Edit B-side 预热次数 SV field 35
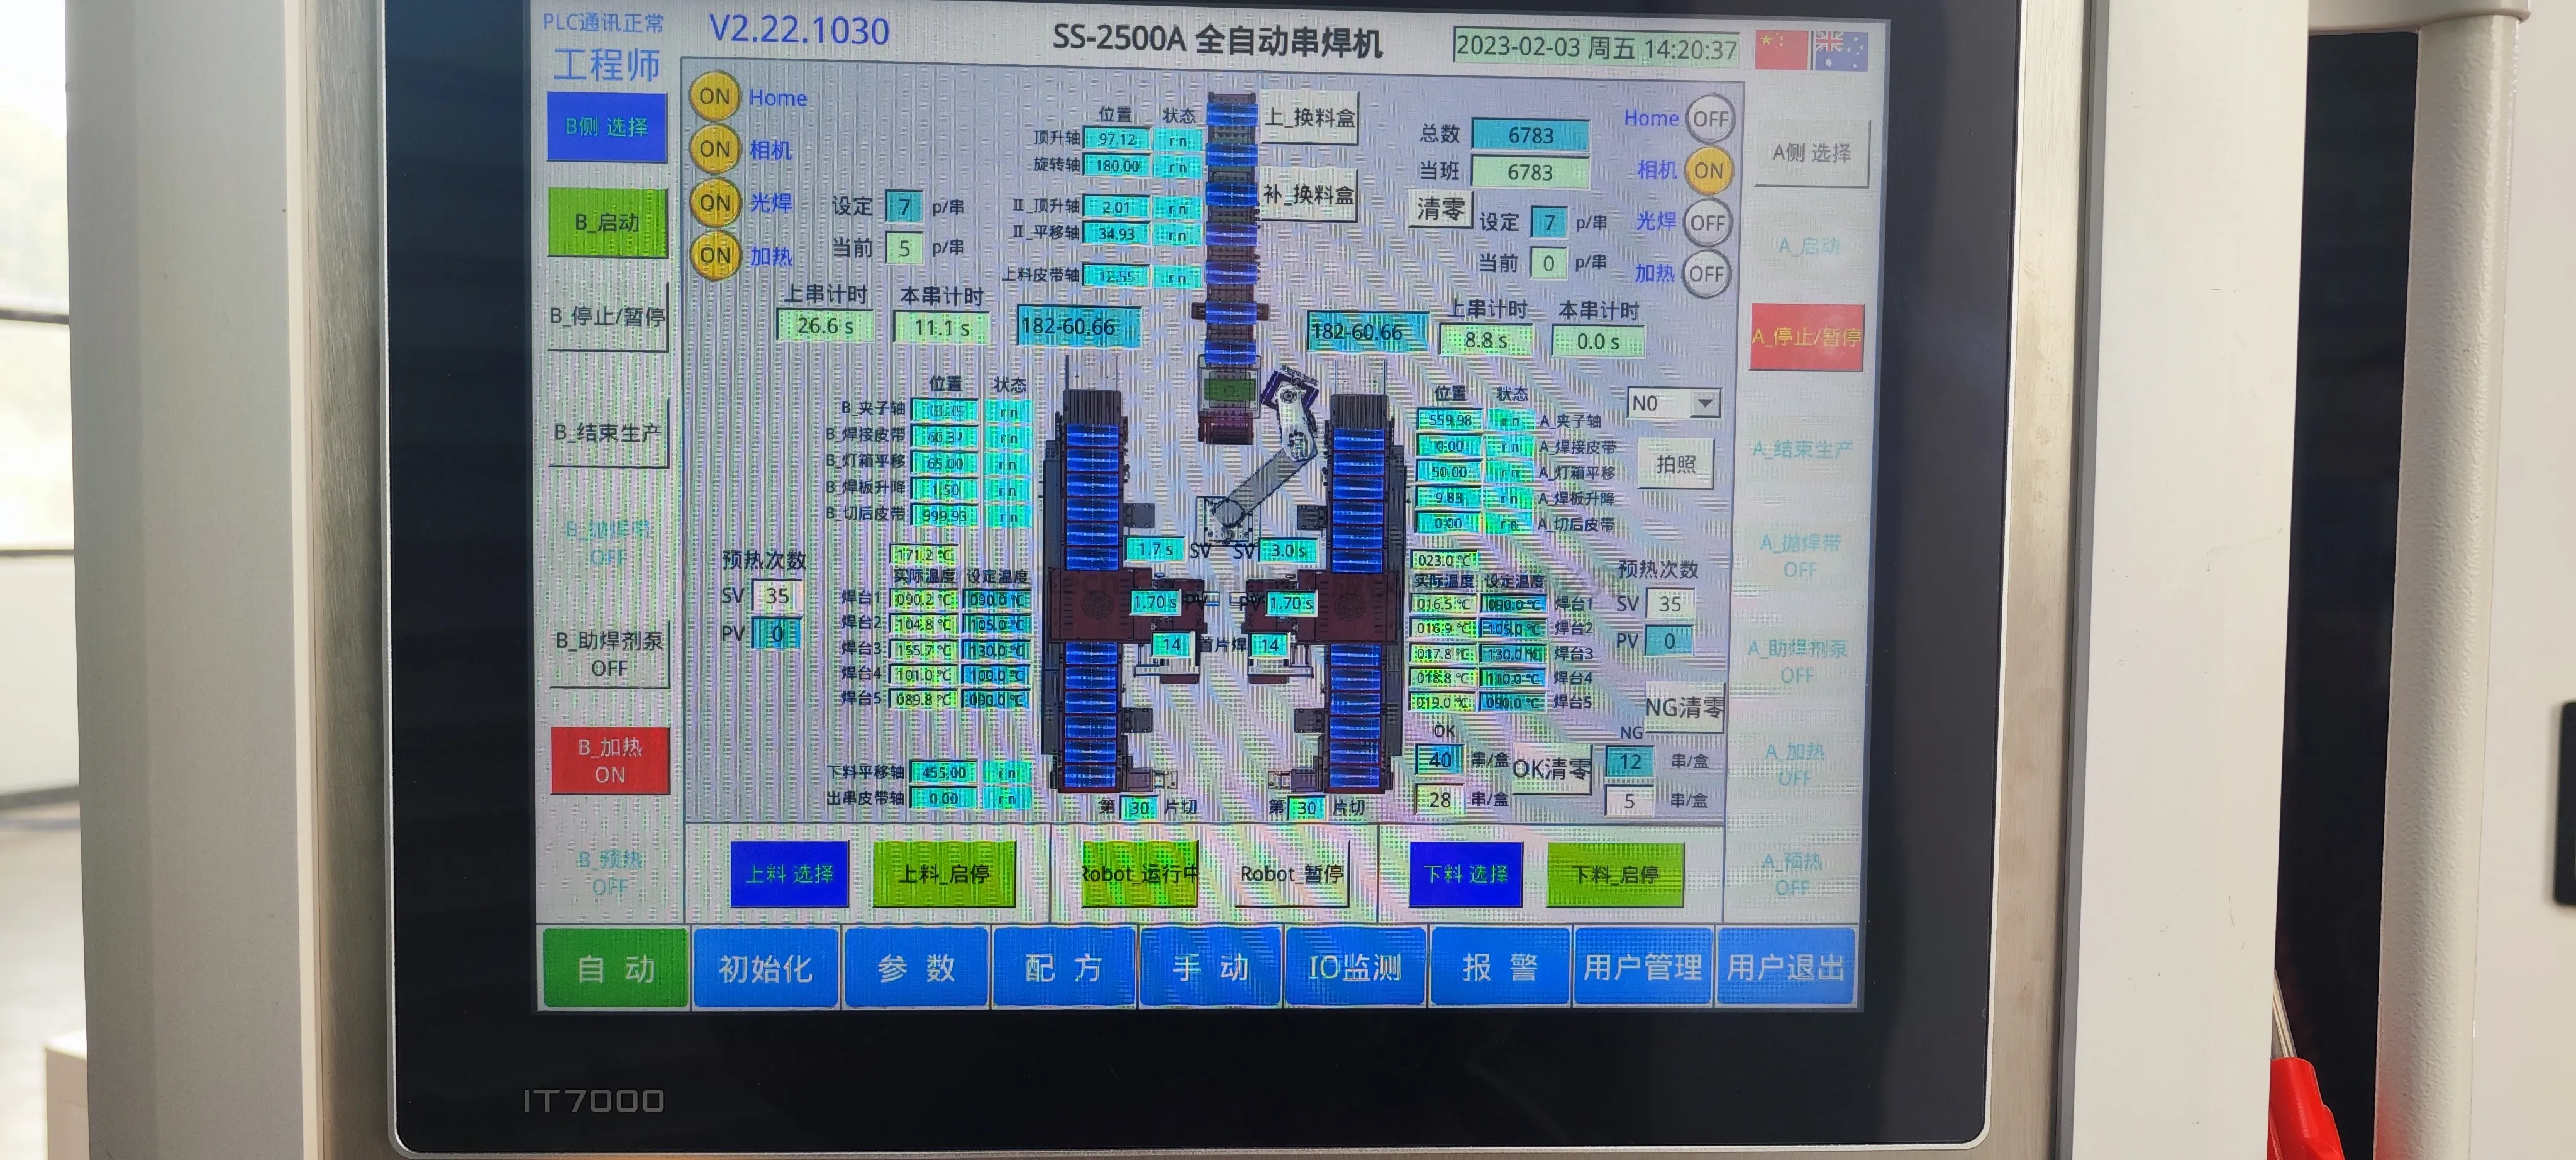 click(x=777, y=596)
